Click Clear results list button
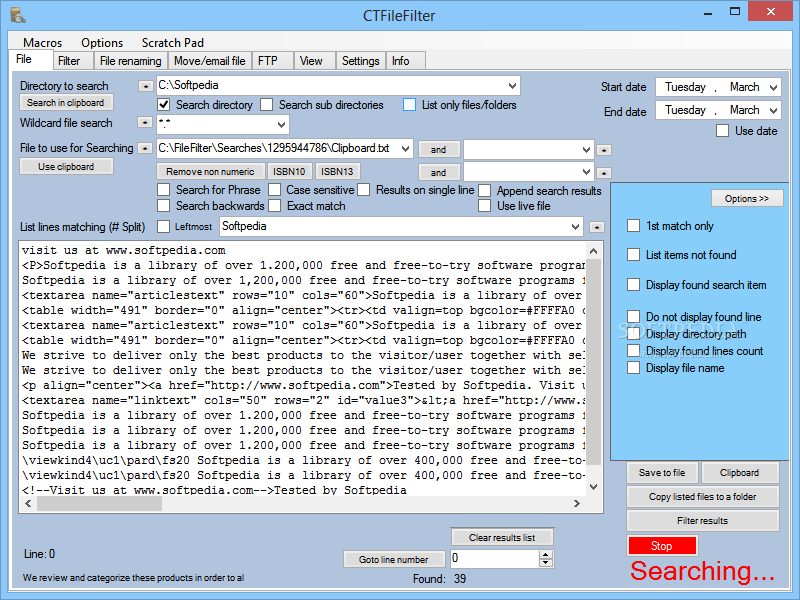 pos(502,537)
